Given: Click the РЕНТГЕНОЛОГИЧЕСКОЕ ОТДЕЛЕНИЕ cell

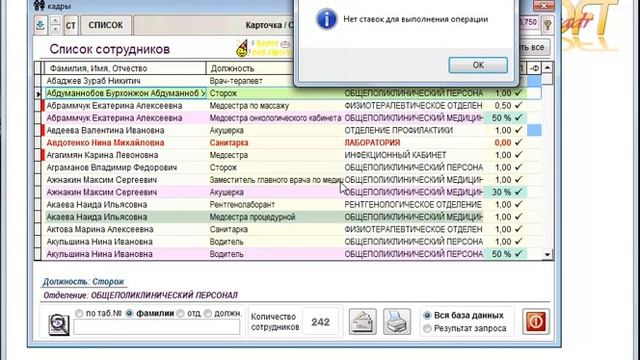Looking at the screenshot, I should (413, 204).
